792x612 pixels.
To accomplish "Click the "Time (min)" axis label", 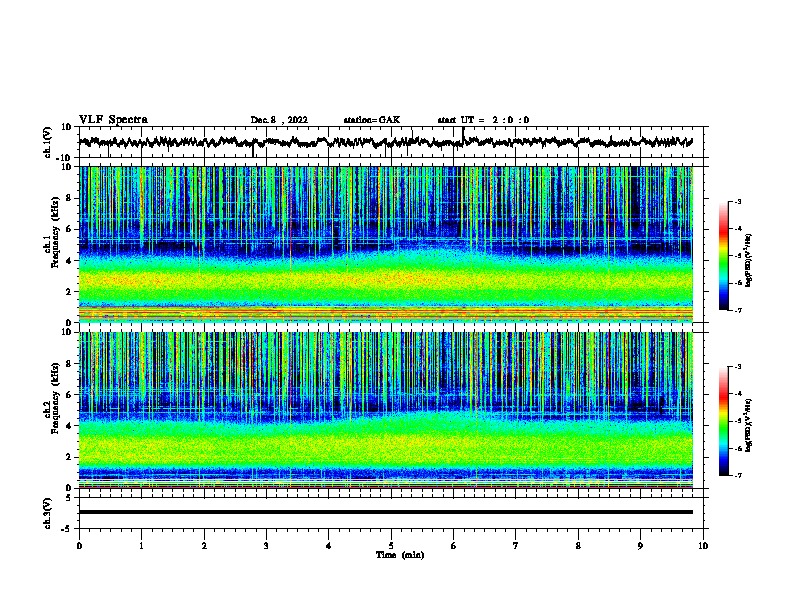I will [400, 555].
